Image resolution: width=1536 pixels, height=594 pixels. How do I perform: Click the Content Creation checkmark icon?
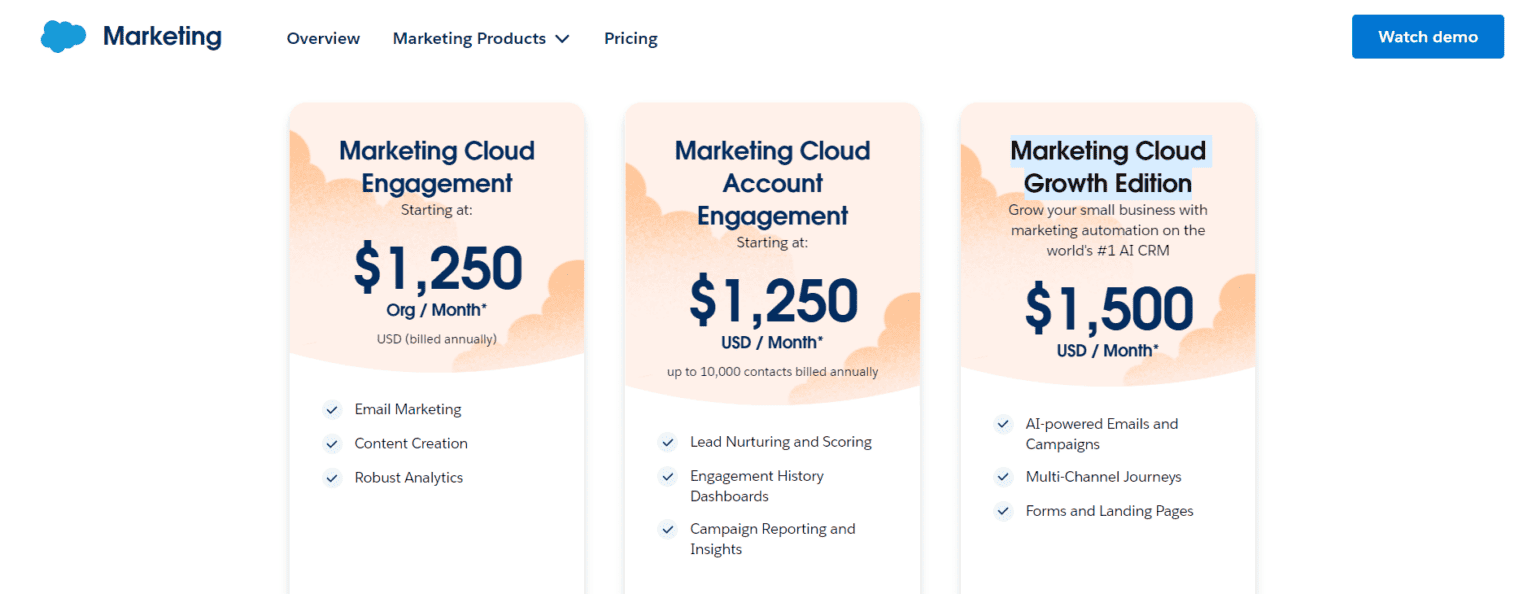click(332, 444)
